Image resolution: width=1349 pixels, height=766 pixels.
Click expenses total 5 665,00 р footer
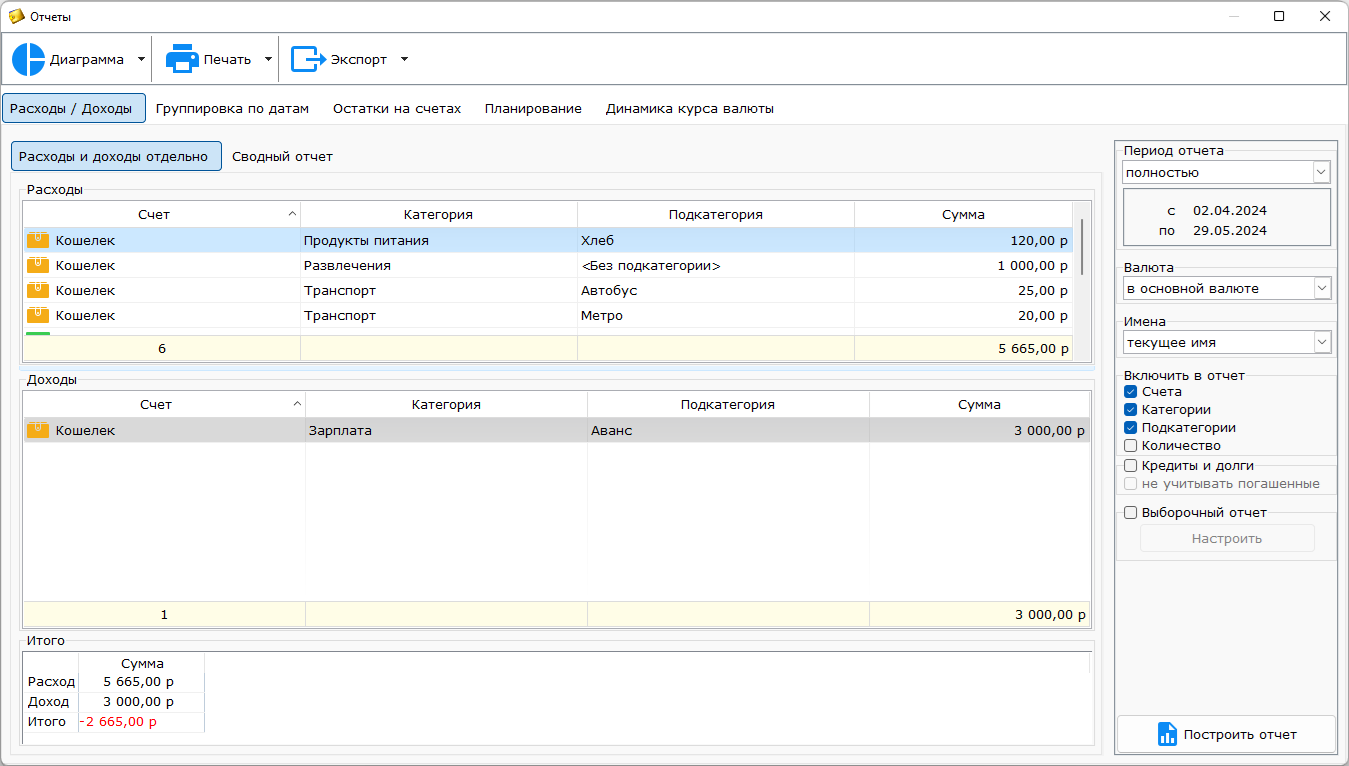point(963,349)
